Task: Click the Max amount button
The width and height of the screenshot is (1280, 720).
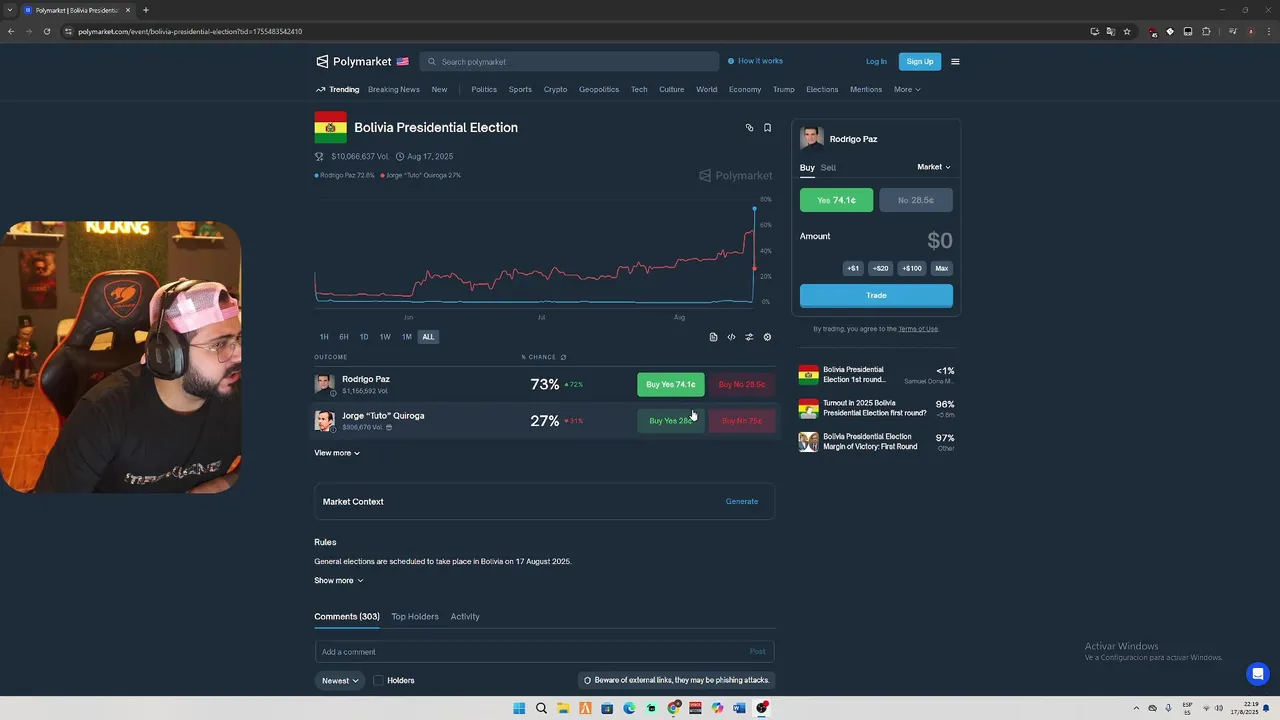Action: (x=942, y=268)
